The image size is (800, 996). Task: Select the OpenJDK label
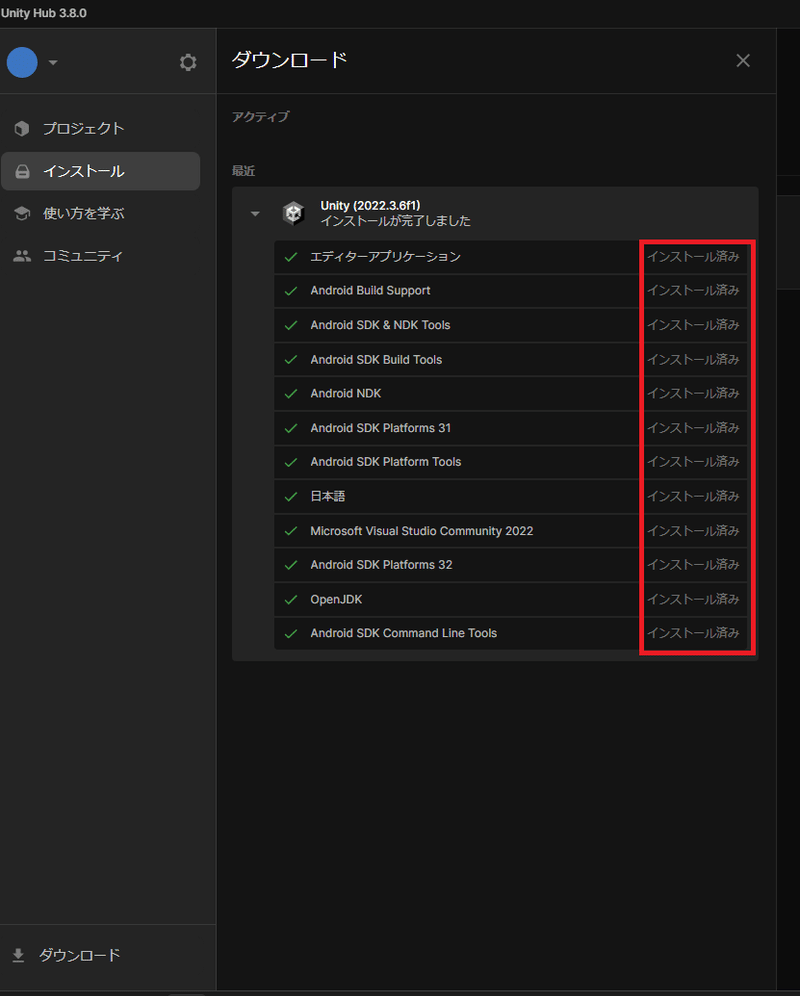(336, 599)
